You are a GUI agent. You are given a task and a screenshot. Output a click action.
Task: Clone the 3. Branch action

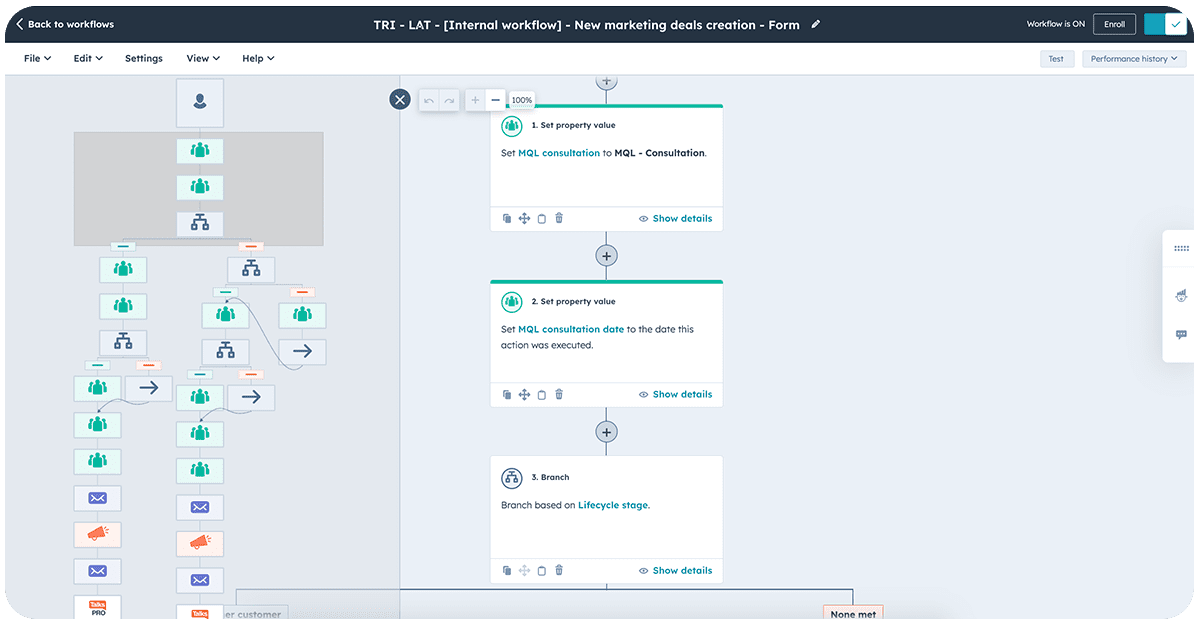[x=507, y=570]
